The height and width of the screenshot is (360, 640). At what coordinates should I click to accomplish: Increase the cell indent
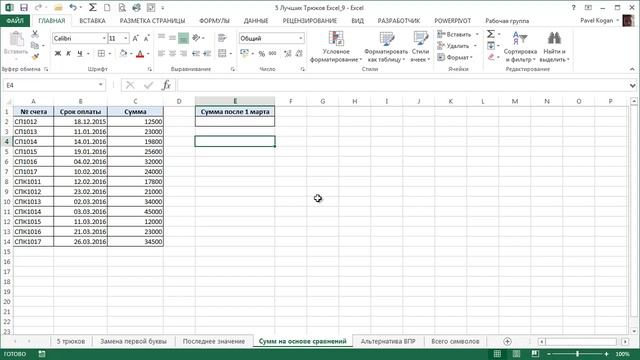click(207, 53)
